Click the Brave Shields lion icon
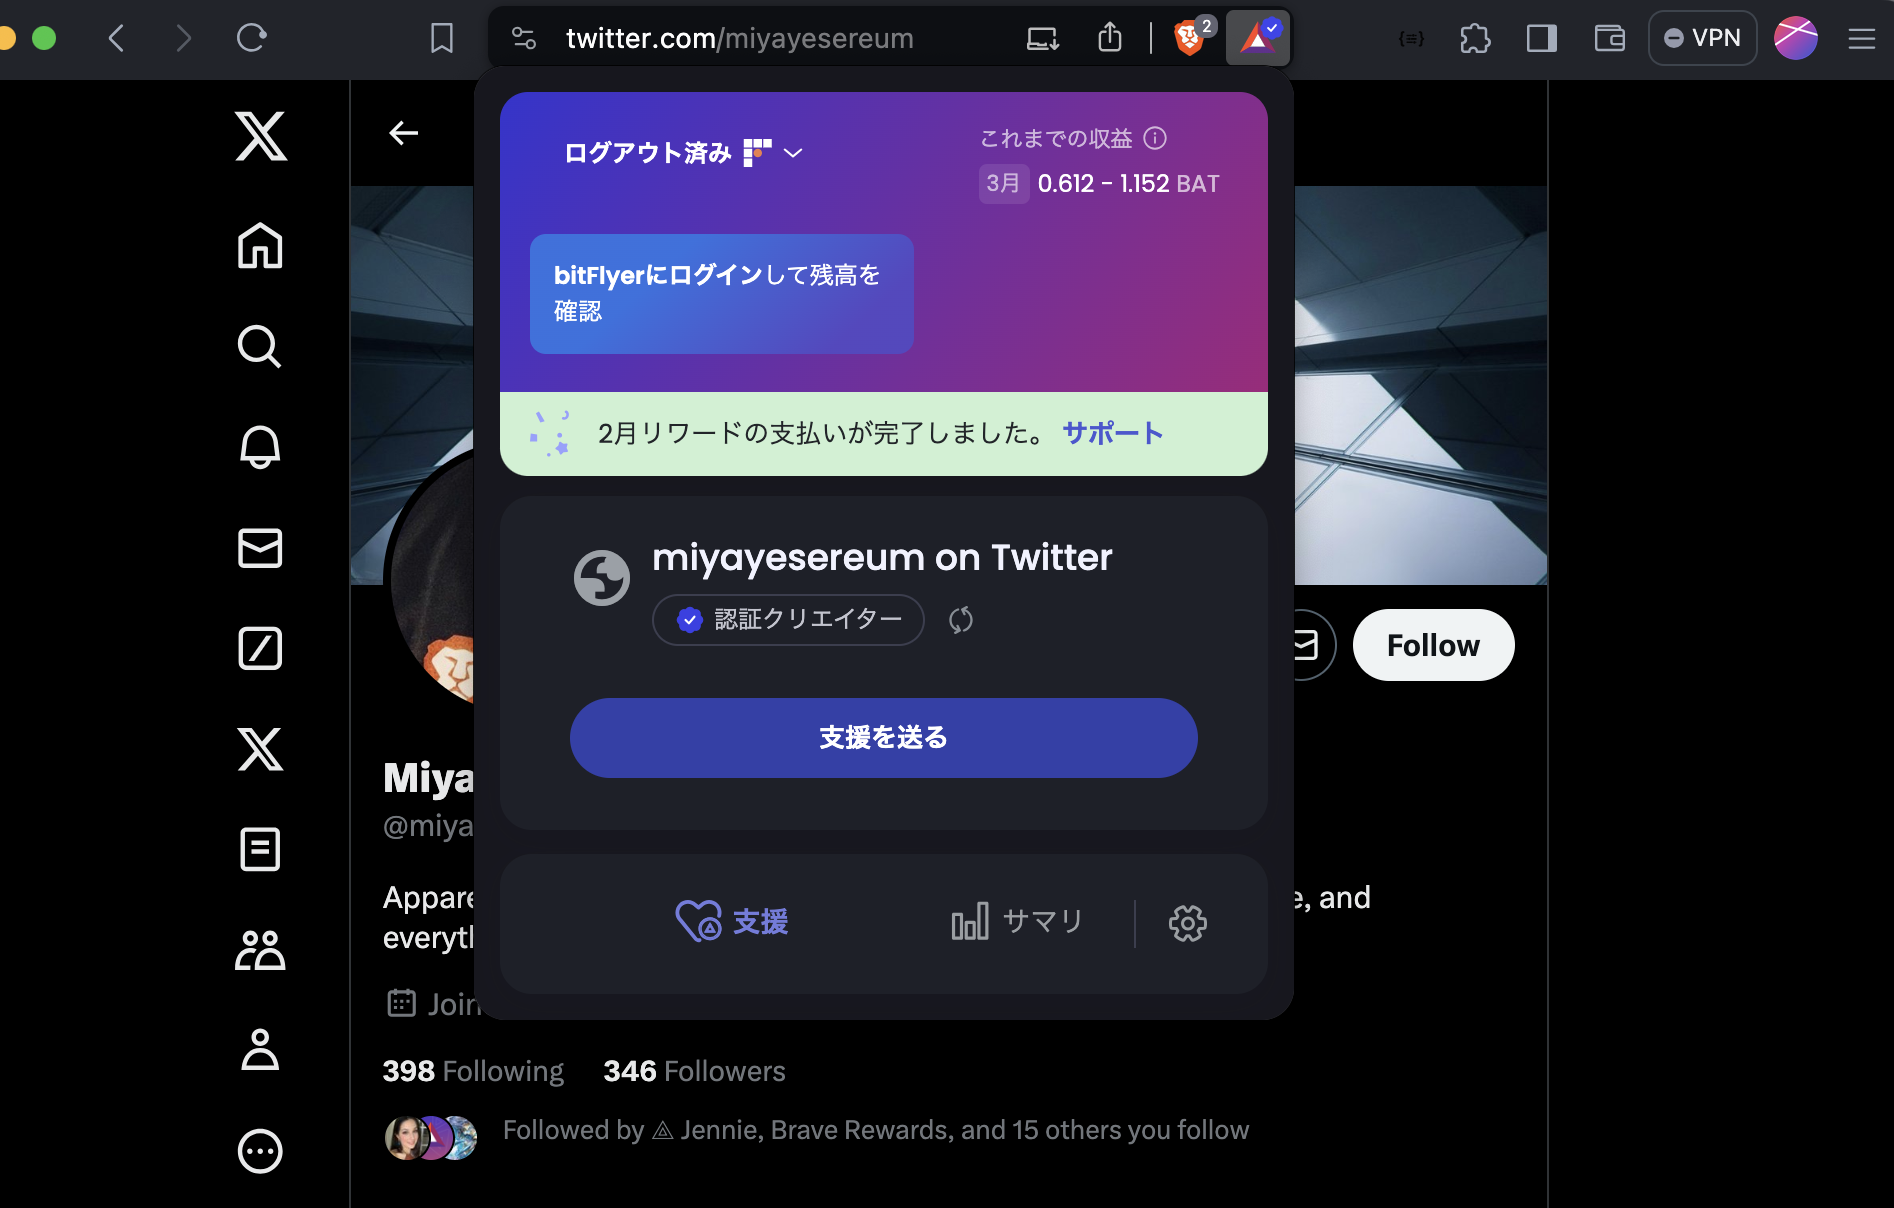 [x=1188, y=39]
